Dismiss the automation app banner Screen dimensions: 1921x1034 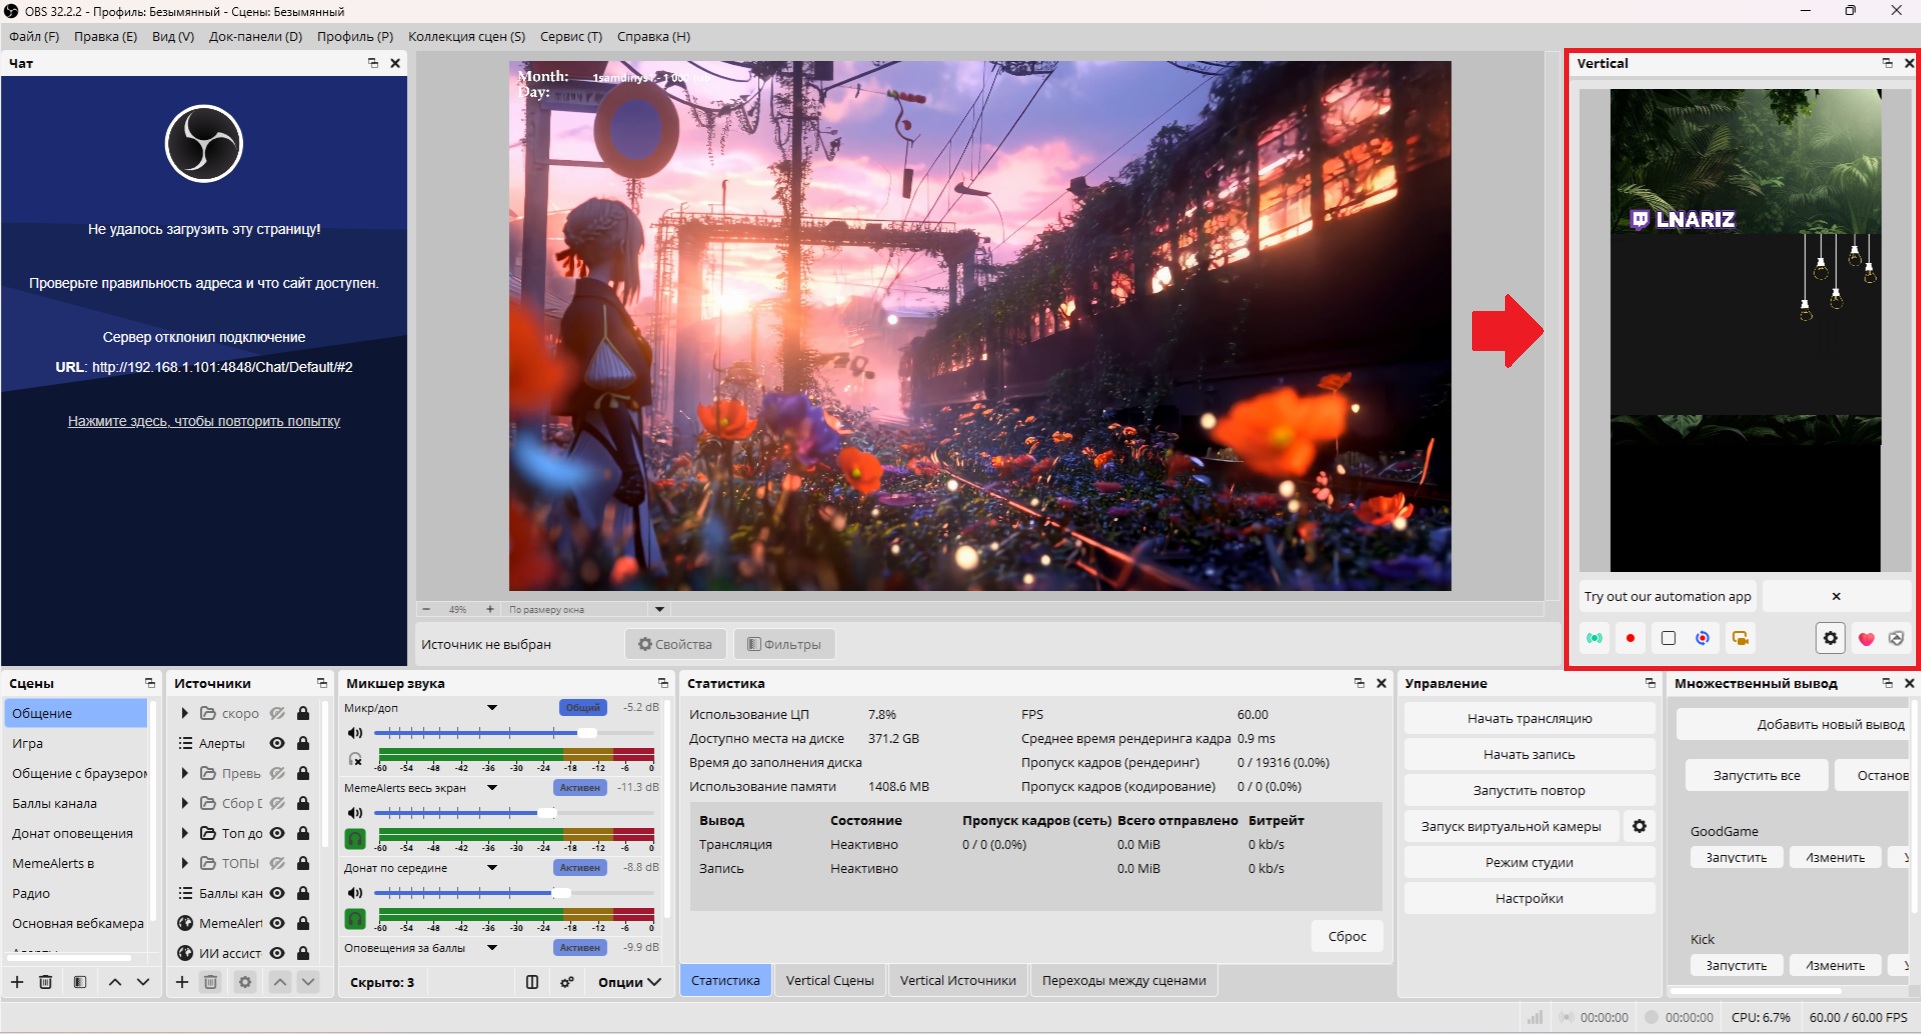click(x=1836, y=596)
